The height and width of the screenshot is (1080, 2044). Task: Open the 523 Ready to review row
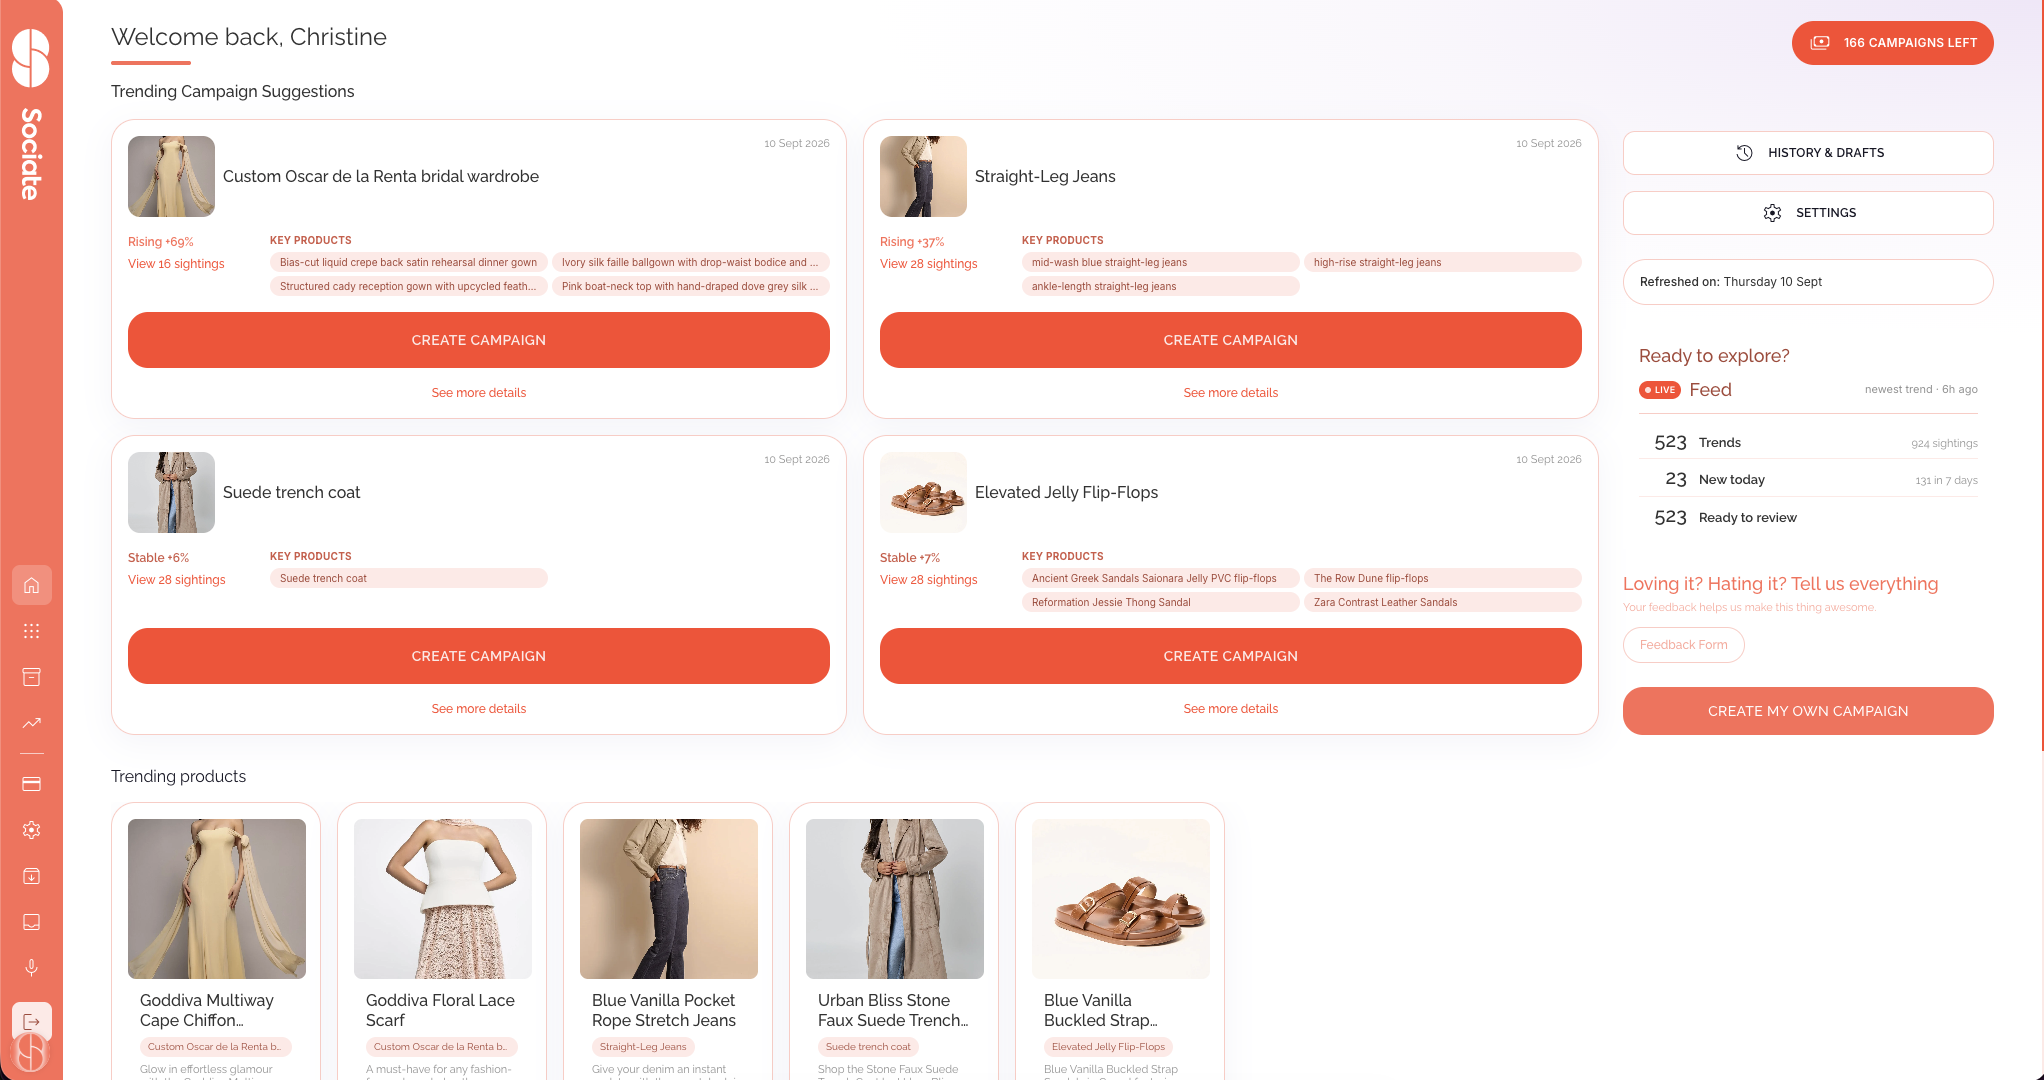coord(1808,517)
